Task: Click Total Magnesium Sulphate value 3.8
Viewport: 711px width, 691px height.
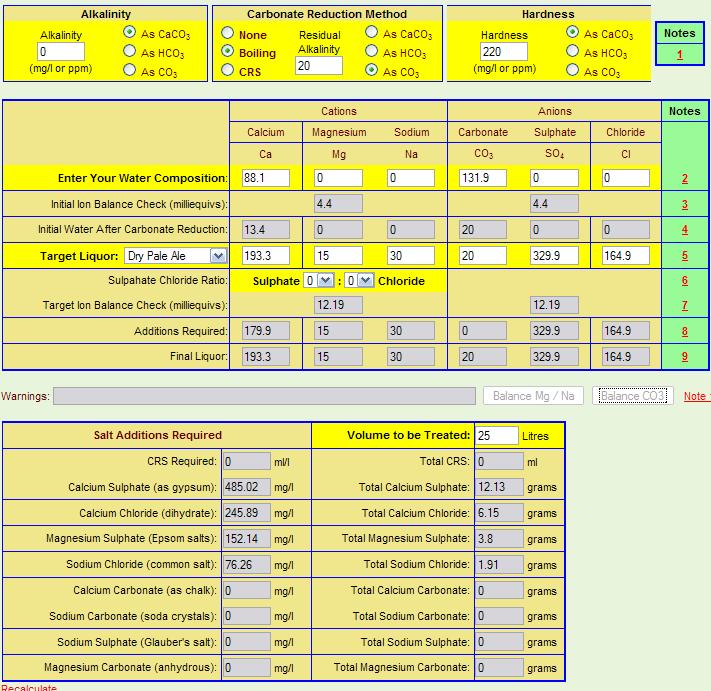Action: 499,539
